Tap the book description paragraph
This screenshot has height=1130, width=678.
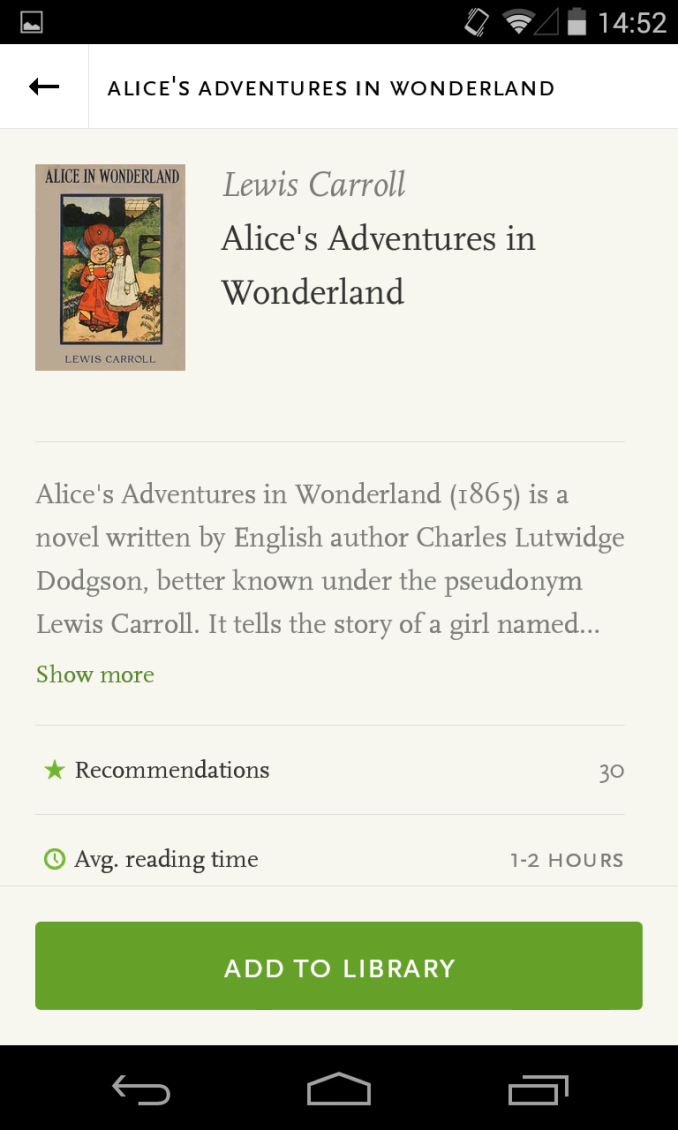tap(330, 559)
